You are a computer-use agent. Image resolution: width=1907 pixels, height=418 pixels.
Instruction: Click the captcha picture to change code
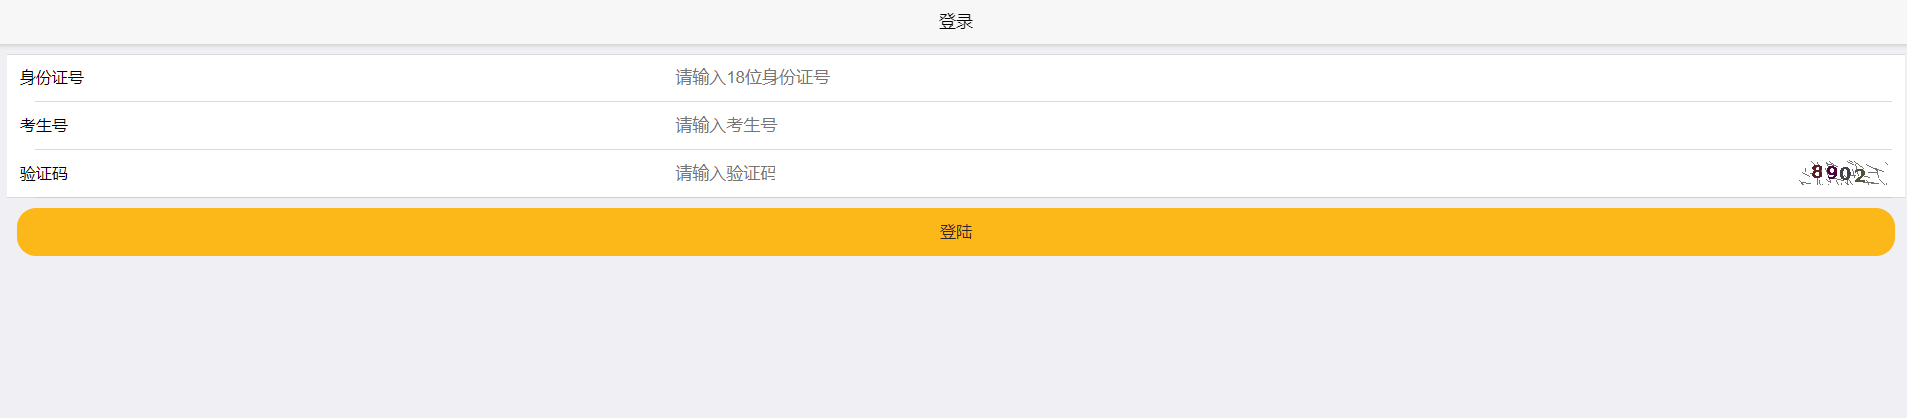pos(1843,173)
